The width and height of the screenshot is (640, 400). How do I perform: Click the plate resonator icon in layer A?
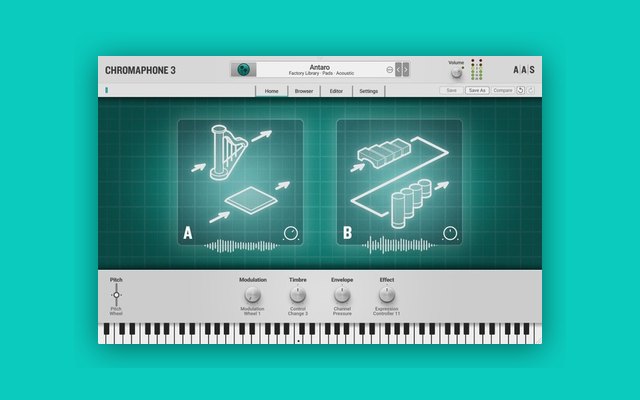tap(251, 200)
